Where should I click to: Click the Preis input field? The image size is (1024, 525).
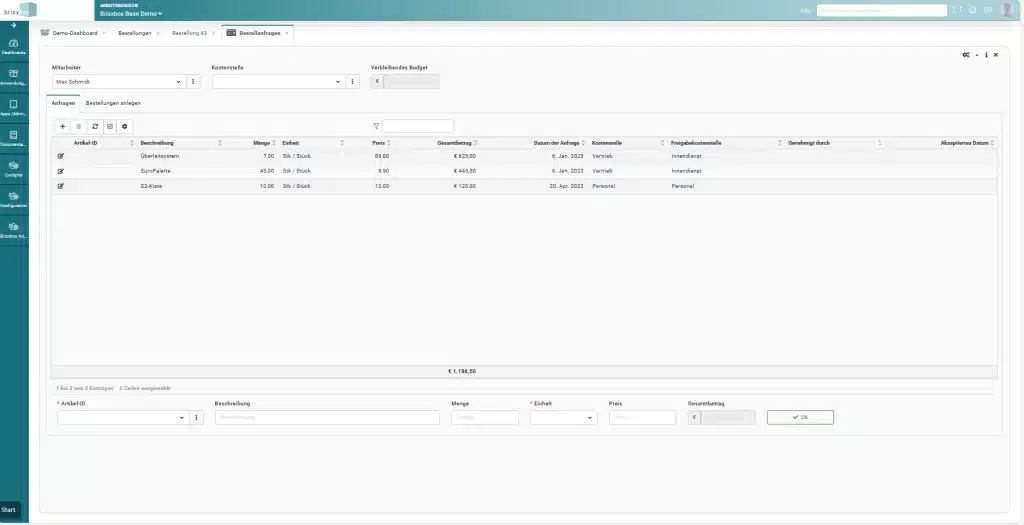(x=643, y=418)
